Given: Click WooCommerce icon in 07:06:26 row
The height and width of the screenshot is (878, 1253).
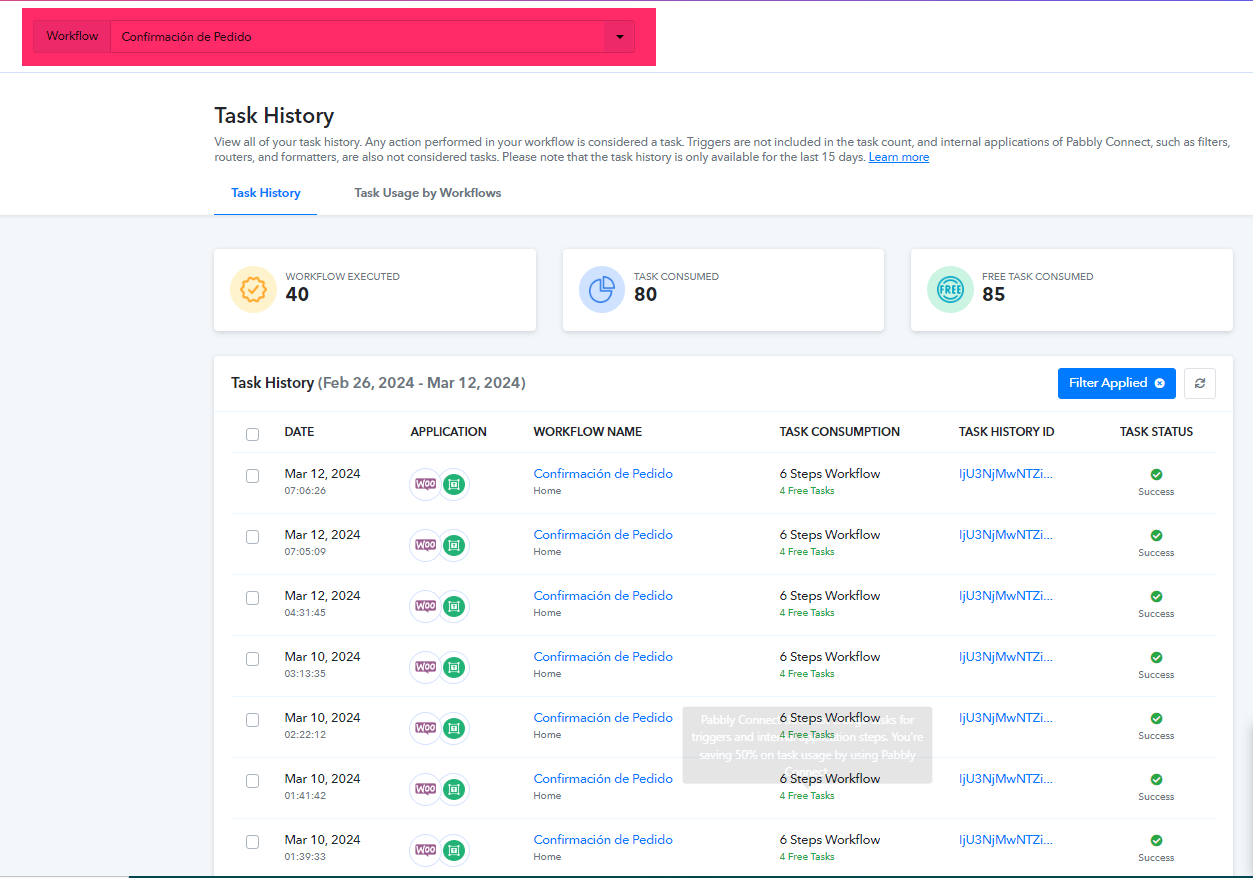Looking at the screenshot, I should pos(425,484).
